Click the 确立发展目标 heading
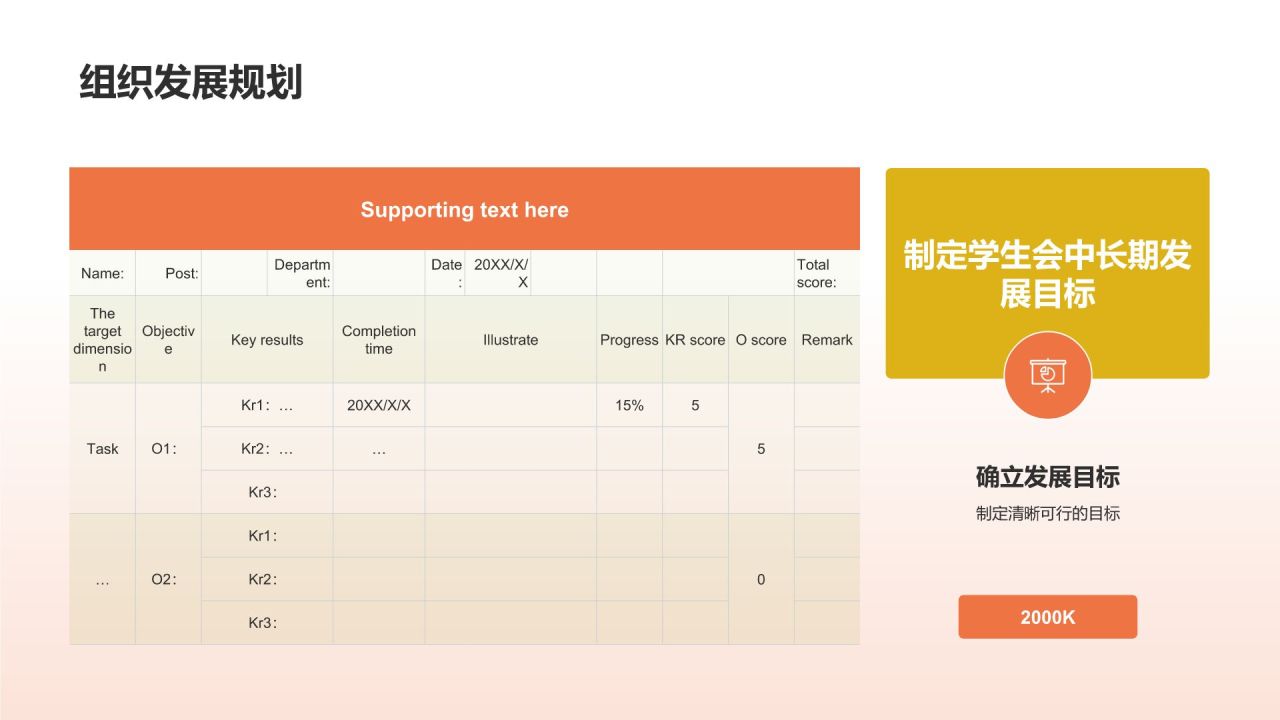This screenshot has width=1280, height=720. [x=1047, y=477]
